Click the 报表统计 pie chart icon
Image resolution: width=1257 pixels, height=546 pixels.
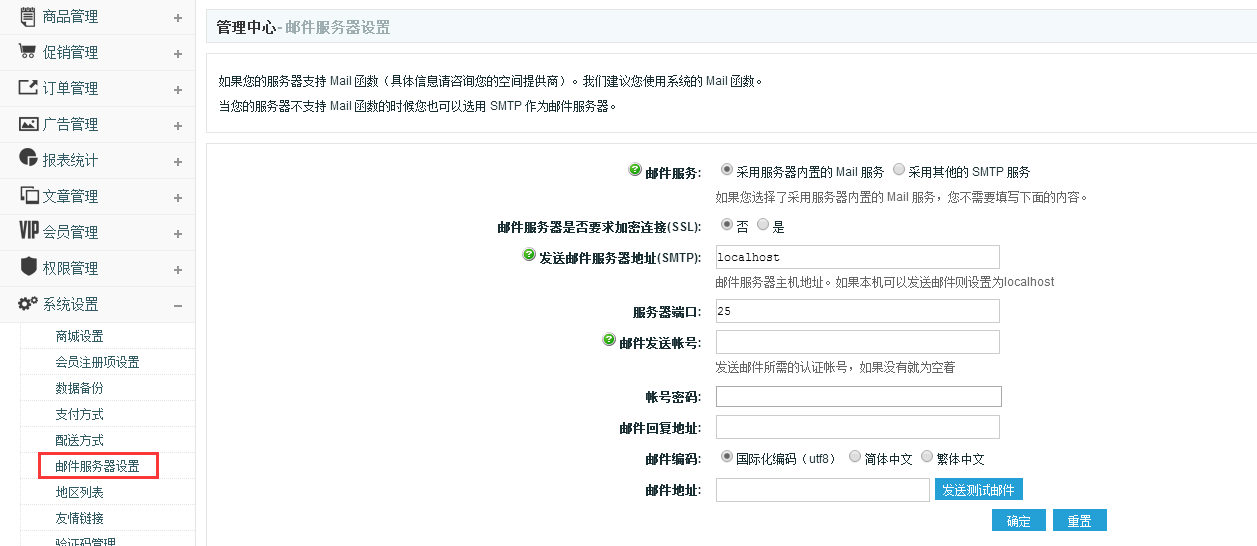pos(28,158)
